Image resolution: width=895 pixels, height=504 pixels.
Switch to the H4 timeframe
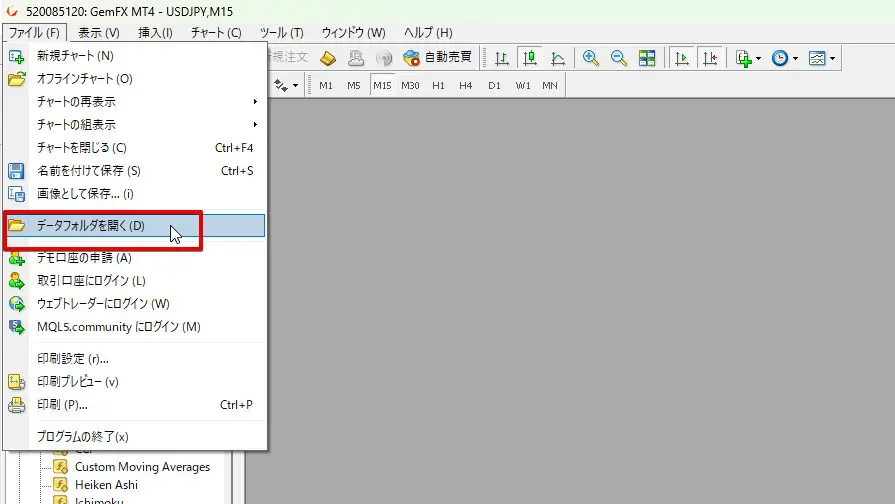pos(466,86)
